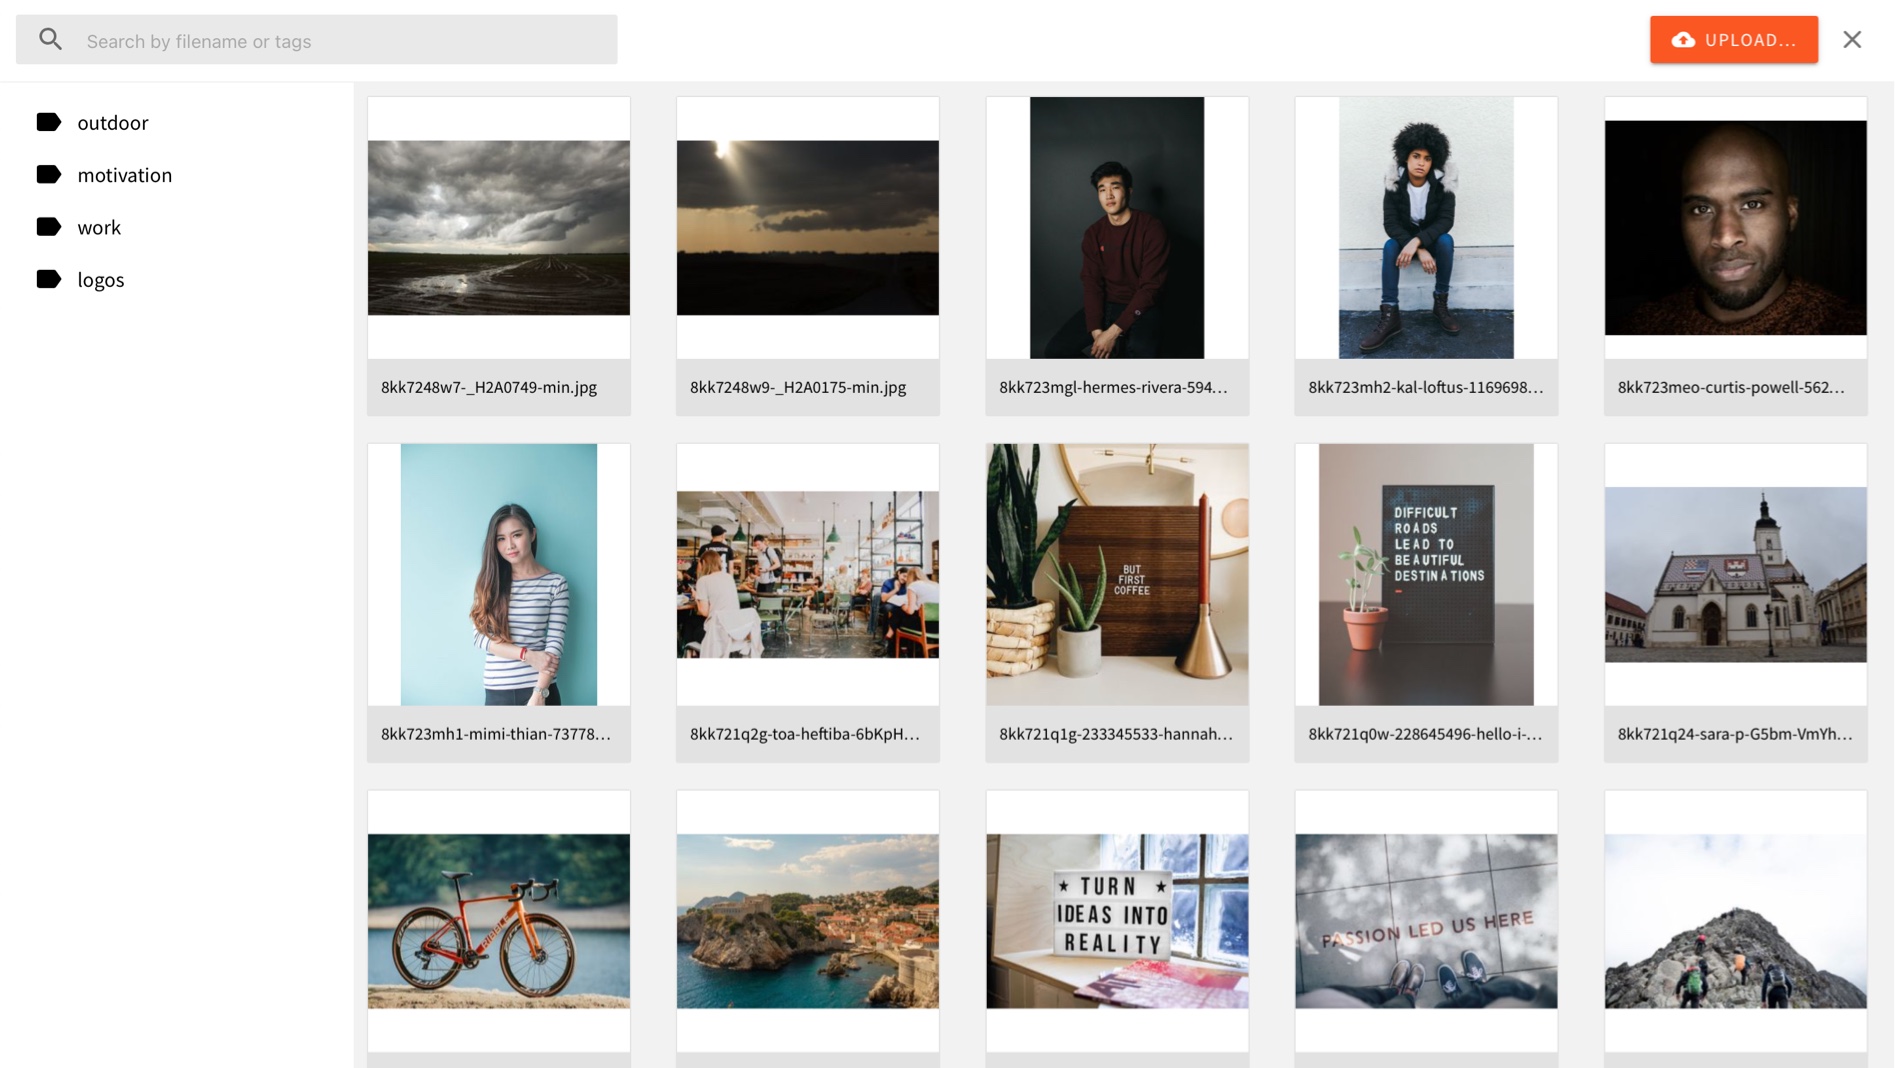
Task: Select the striped-shirt portrait 8kk723mh1-mimi-thian image
Action: (x=498, y=574)
